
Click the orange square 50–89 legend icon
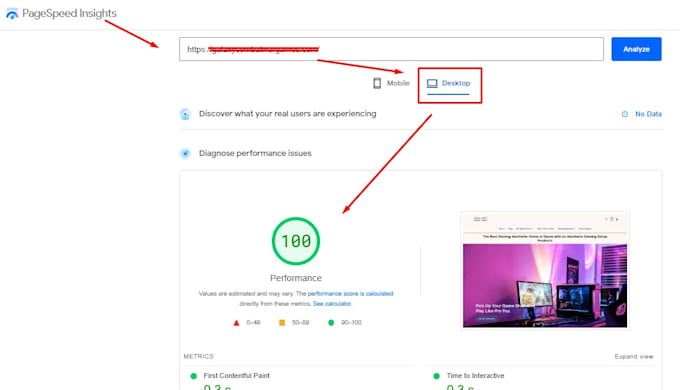click(282, 323)
